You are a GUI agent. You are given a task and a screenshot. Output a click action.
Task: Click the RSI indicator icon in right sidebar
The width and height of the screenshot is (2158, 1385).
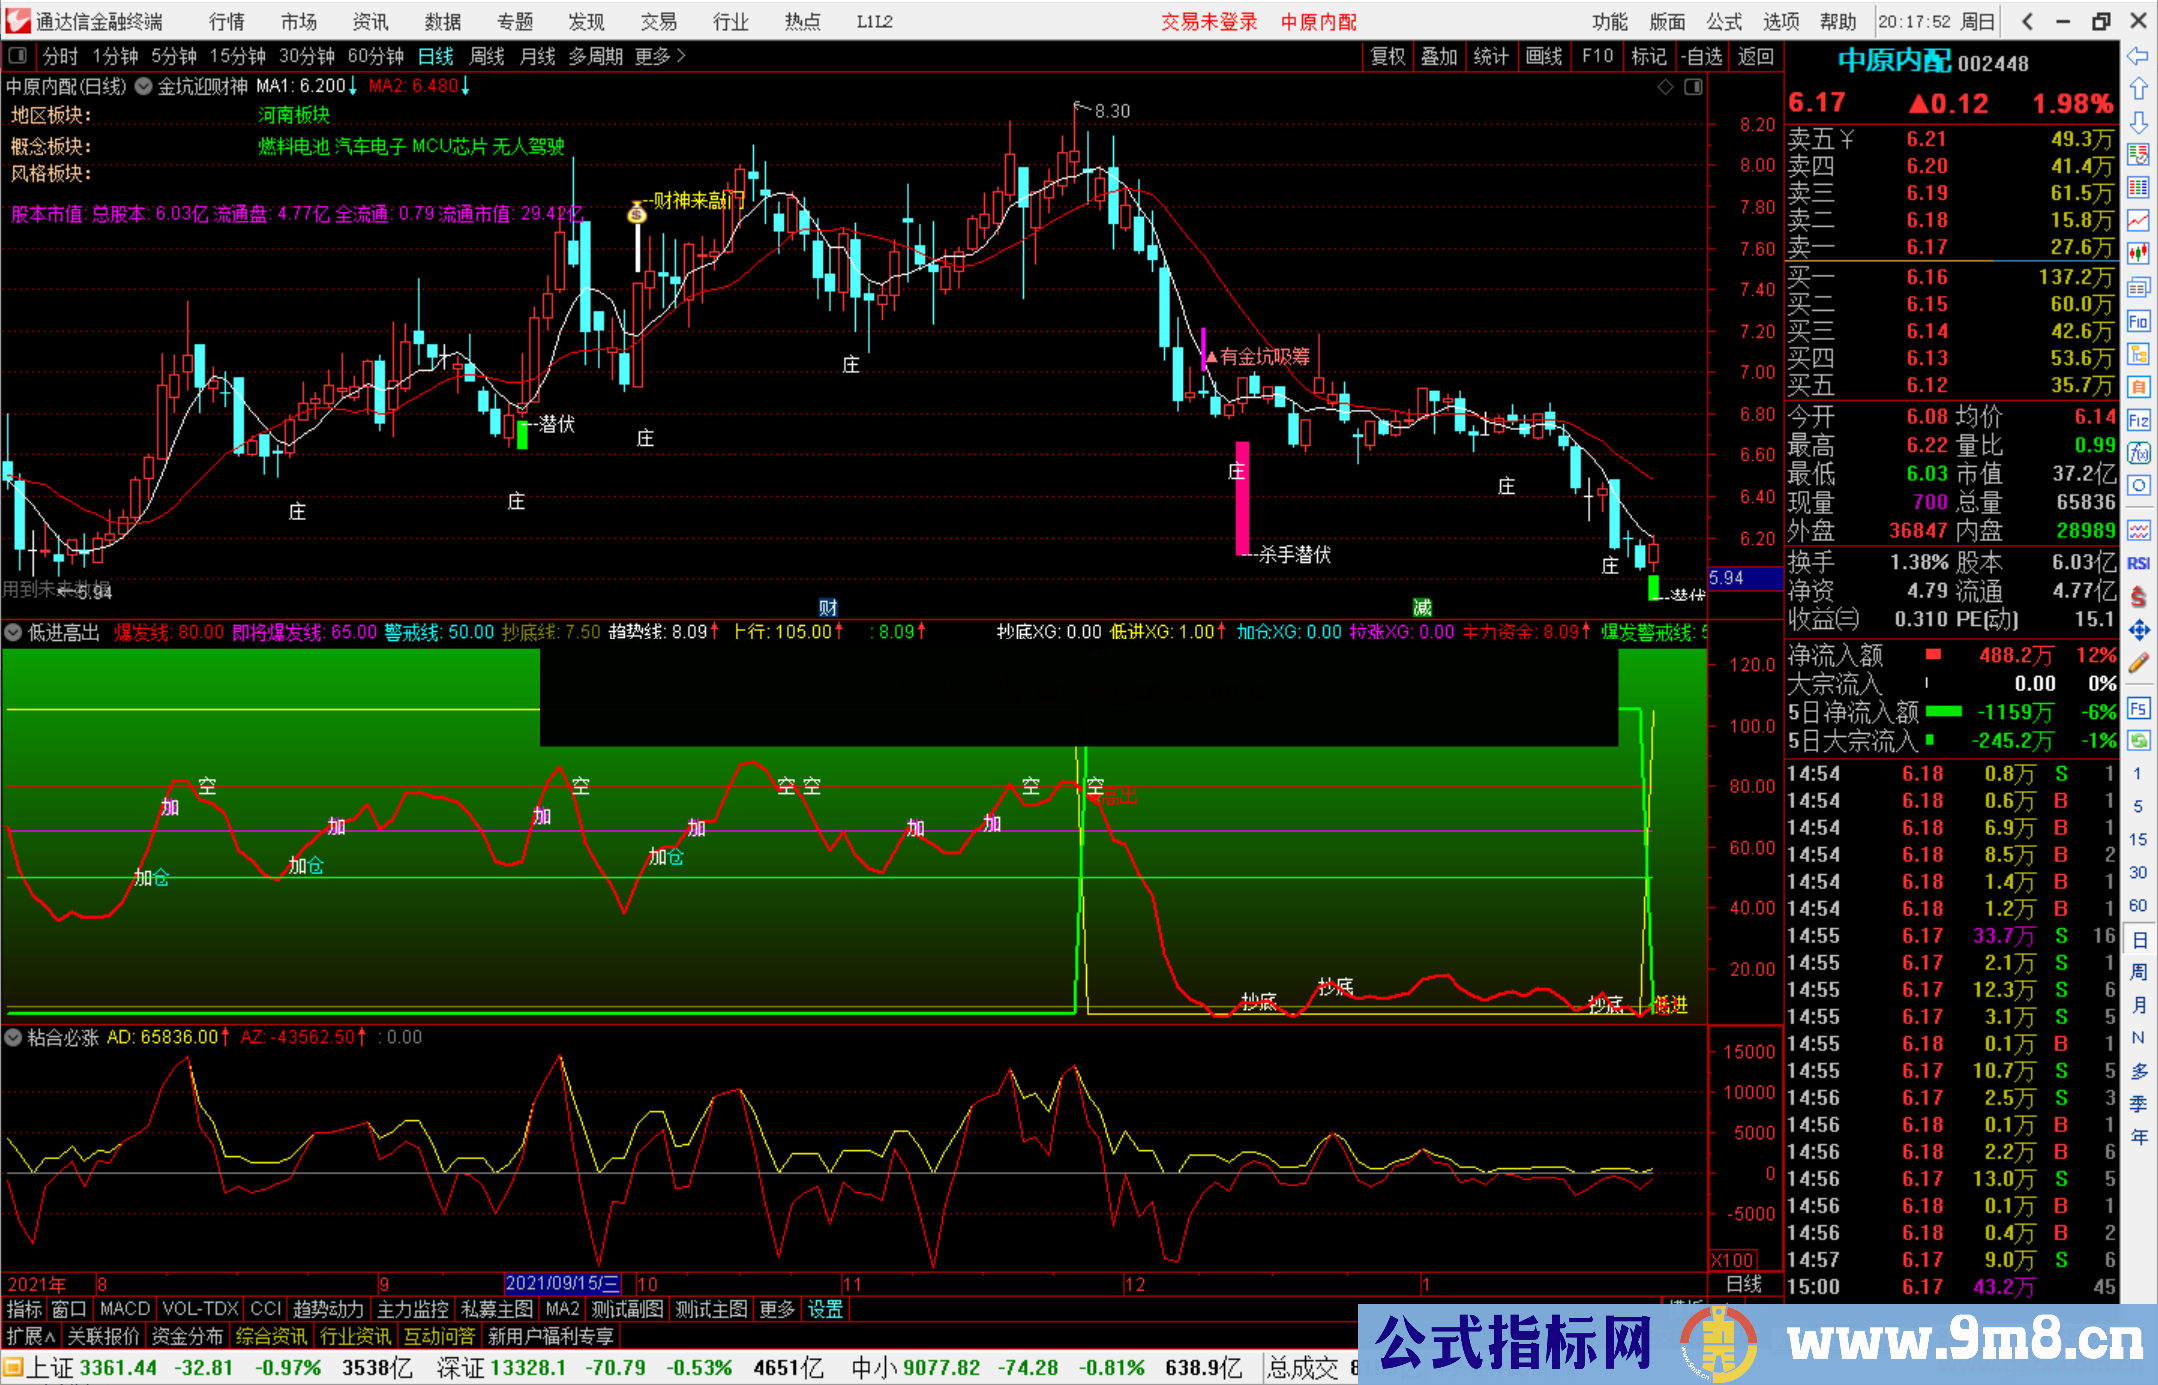coord(2138,563)
